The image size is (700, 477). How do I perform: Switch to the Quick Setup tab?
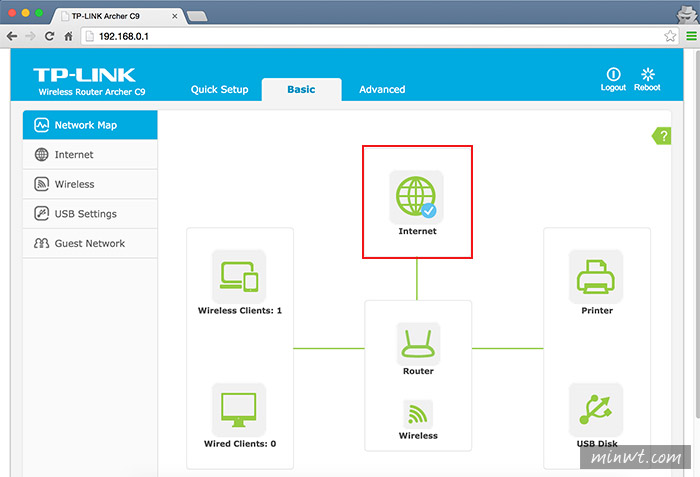click(x=219, y=89)
